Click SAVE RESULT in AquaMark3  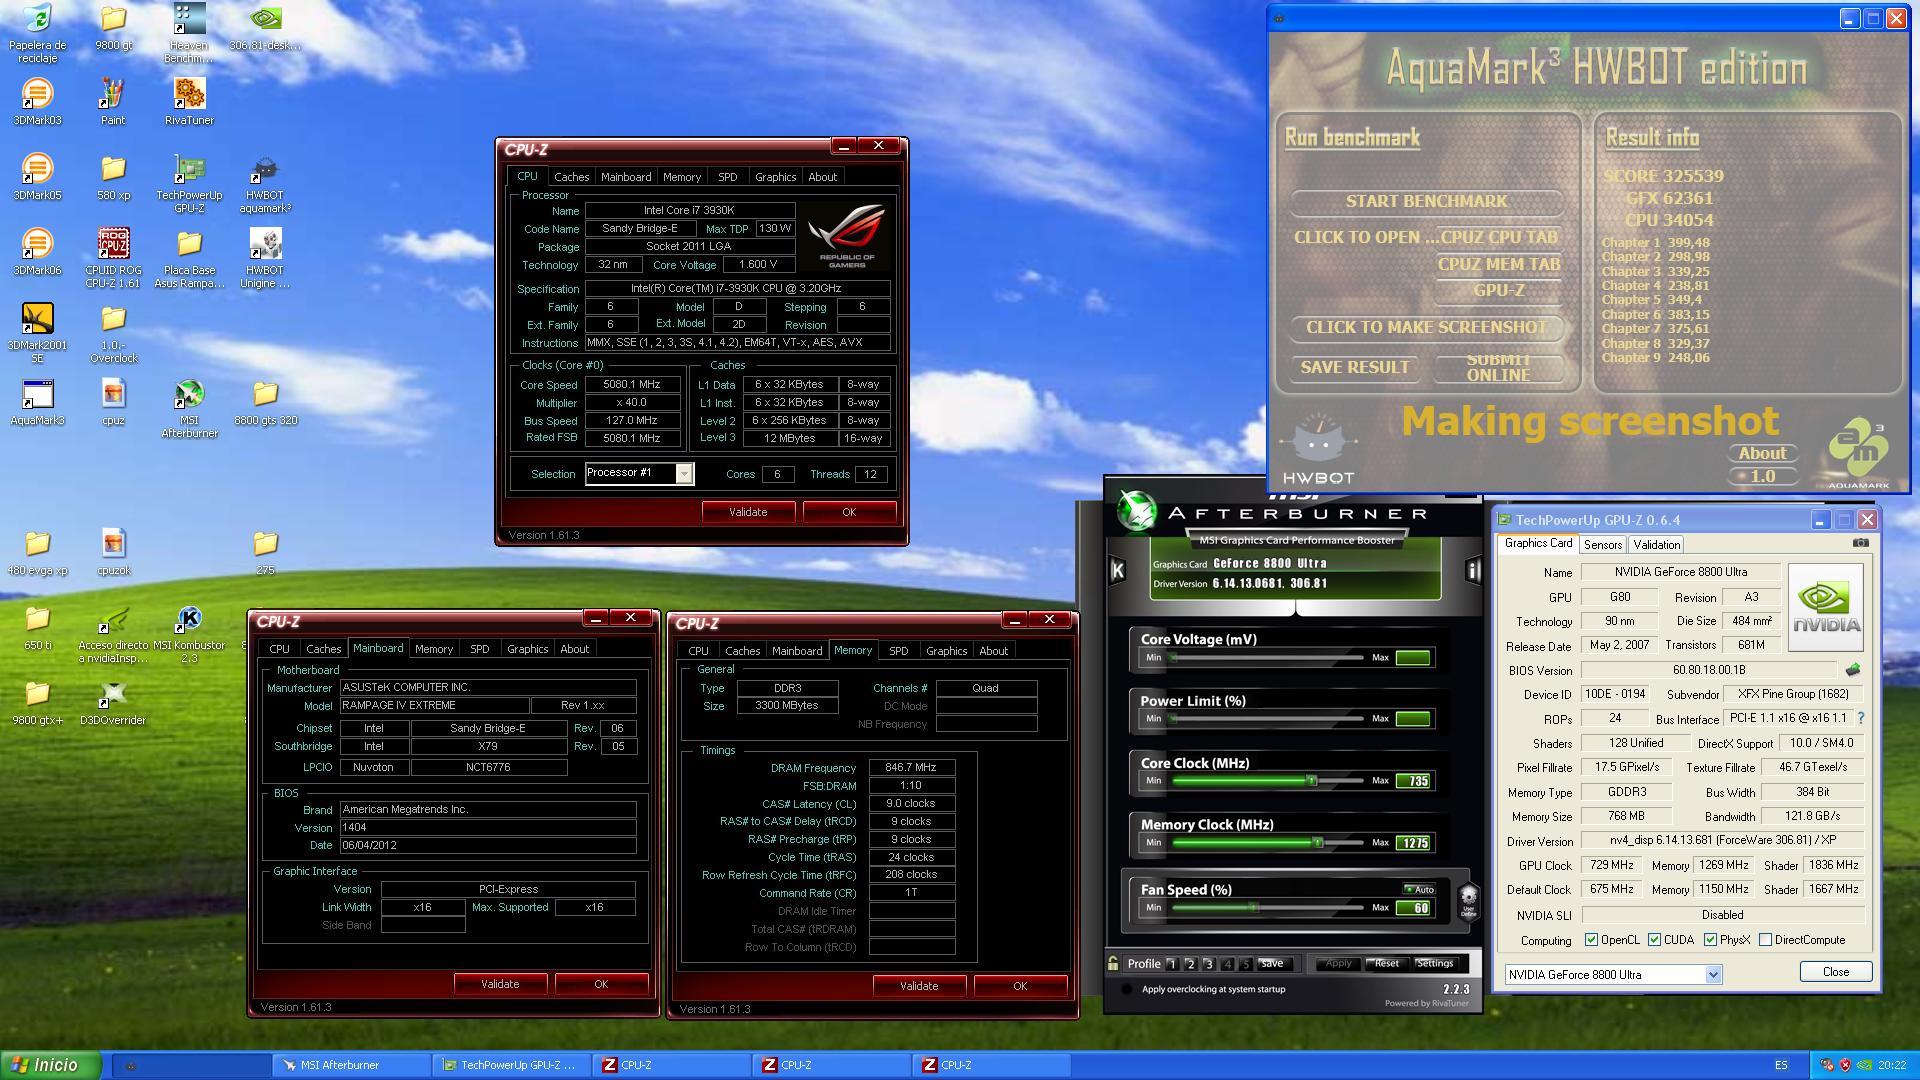pos(1354,367)
